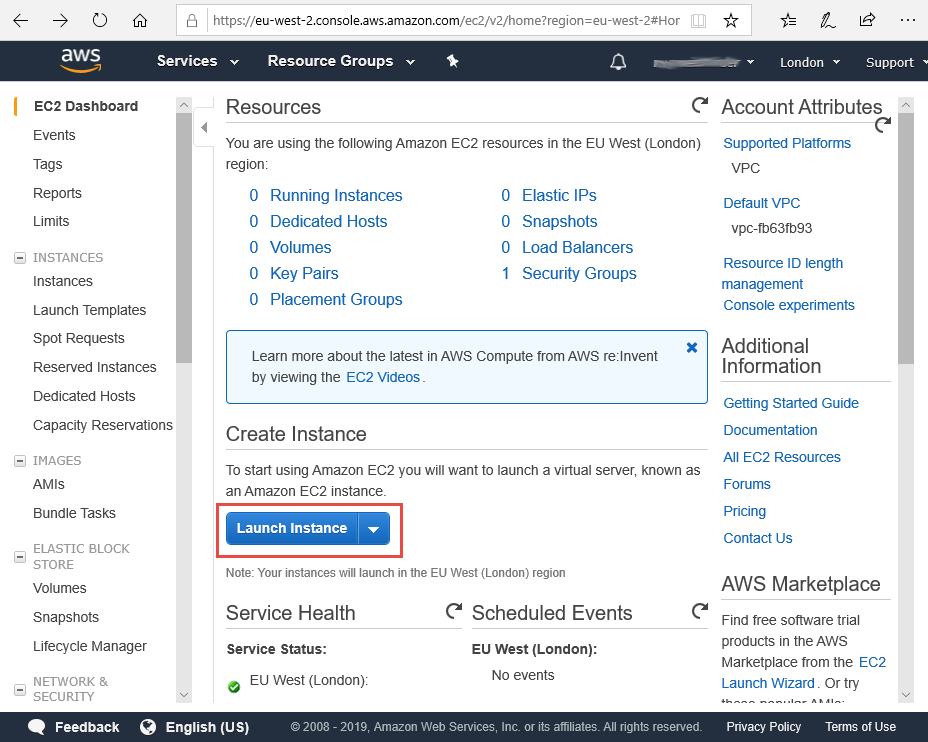Go back to the previous browser page

point(21,21)
